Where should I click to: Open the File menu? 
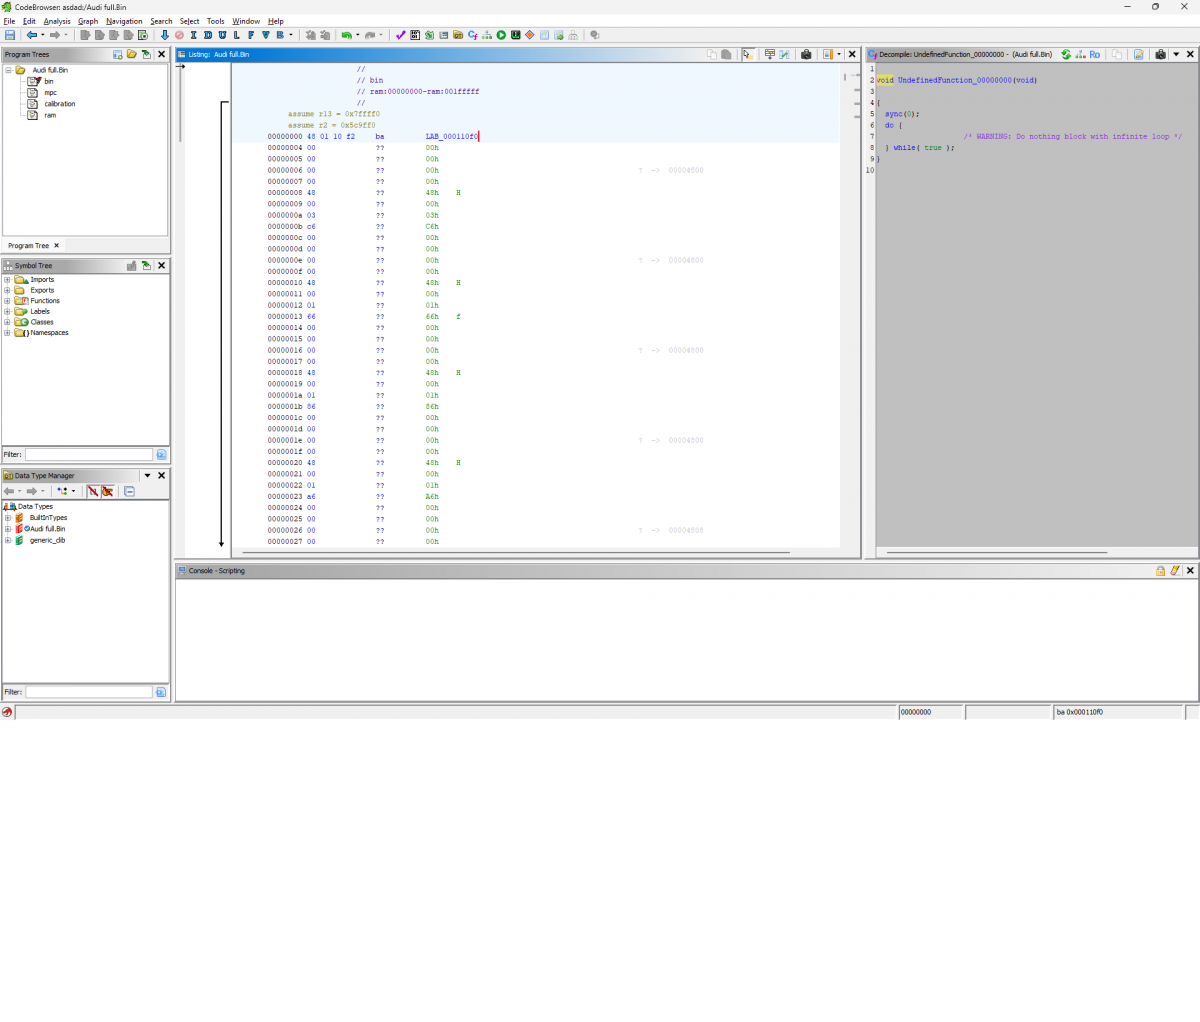tap(9, 21)
